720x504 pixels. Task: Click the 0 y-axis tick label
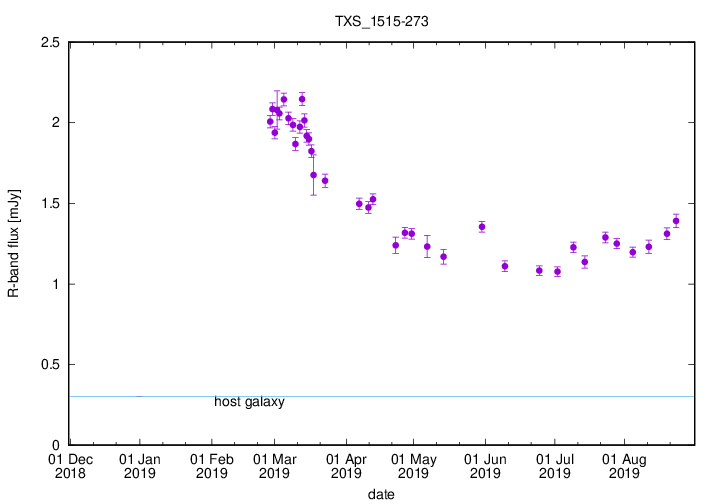click(55, 445)
